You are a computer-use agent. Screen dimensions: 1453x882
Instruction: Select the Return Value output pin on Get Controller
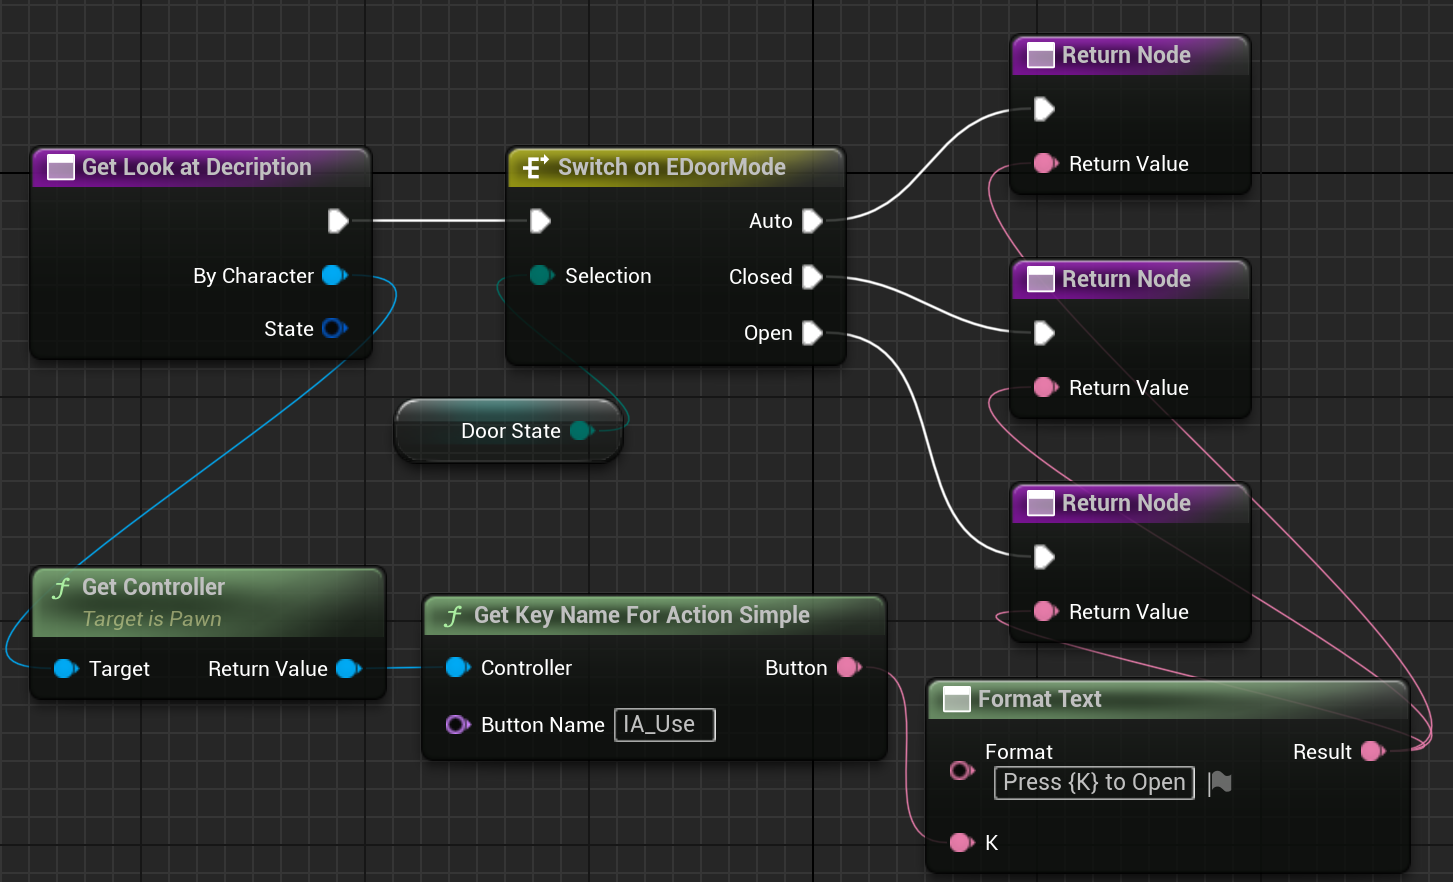pos(349,669)
